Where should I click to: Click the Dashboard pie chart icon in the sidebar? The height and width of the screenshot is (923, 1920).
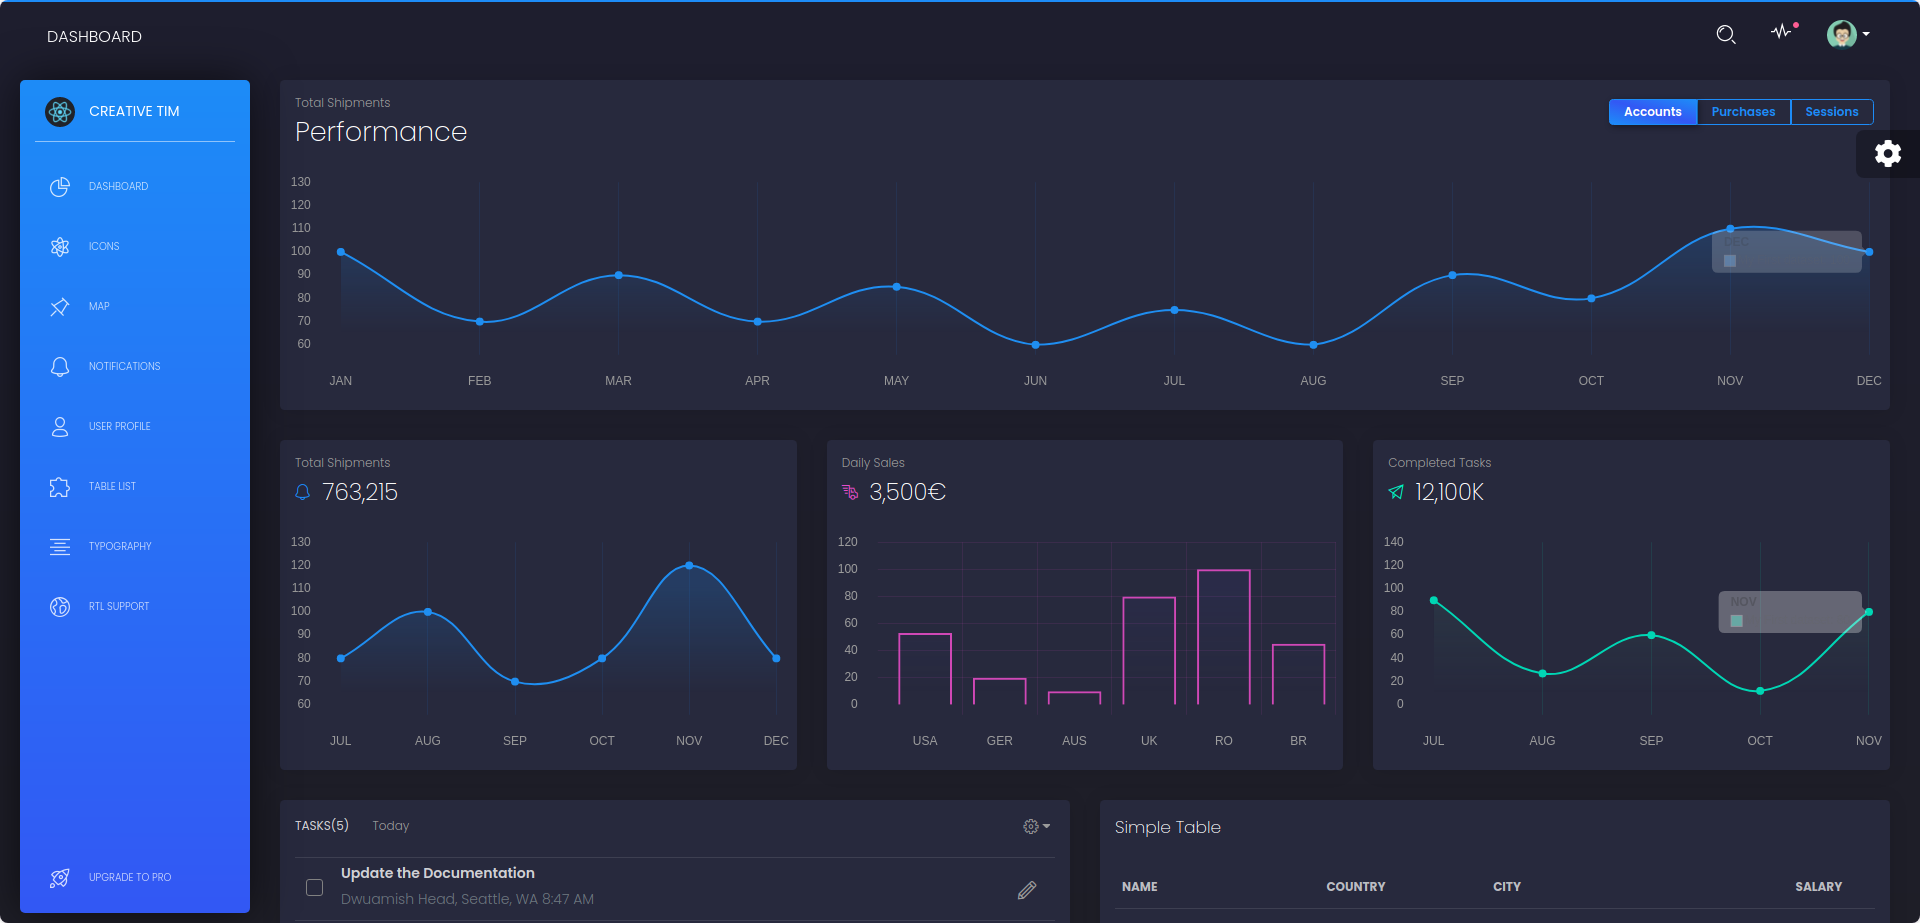coord(60,186)
